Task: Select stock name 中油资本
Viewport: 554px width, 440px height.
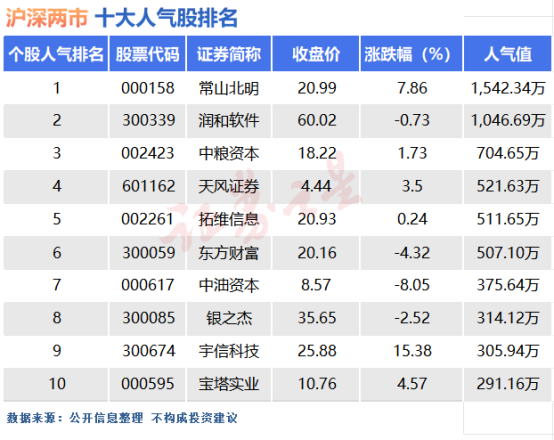Action: tap(229, 285)
